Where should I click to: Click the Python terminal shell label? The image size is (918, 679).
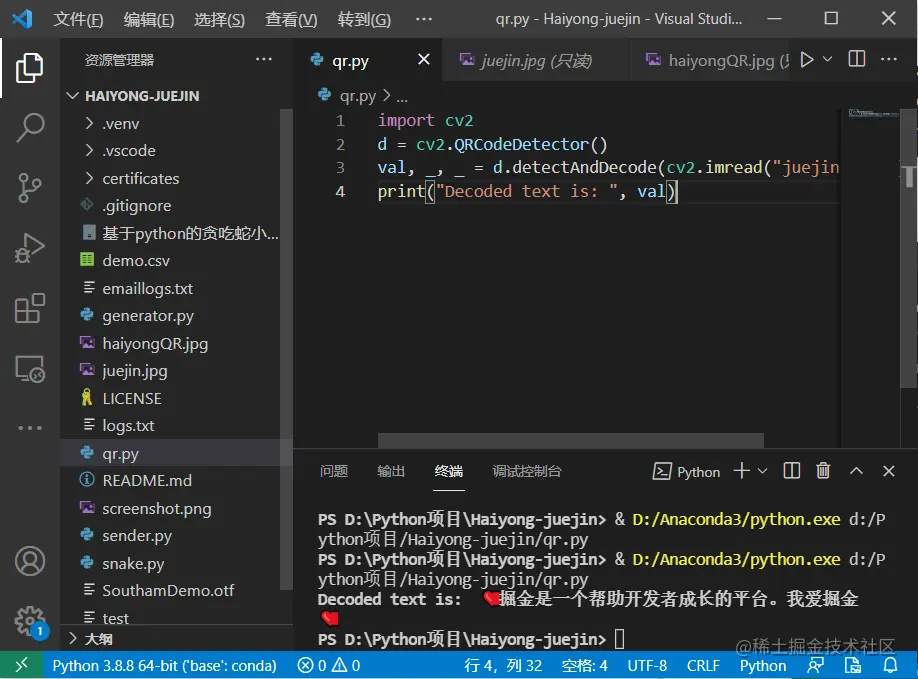pyautogui.click(x=686, y=471)
